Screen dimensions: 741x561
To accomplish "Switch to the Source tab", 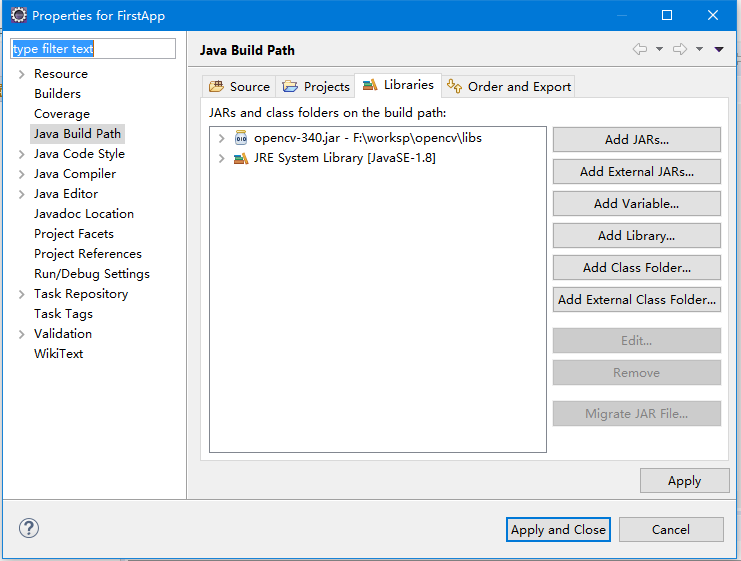I will coord(239,87).
